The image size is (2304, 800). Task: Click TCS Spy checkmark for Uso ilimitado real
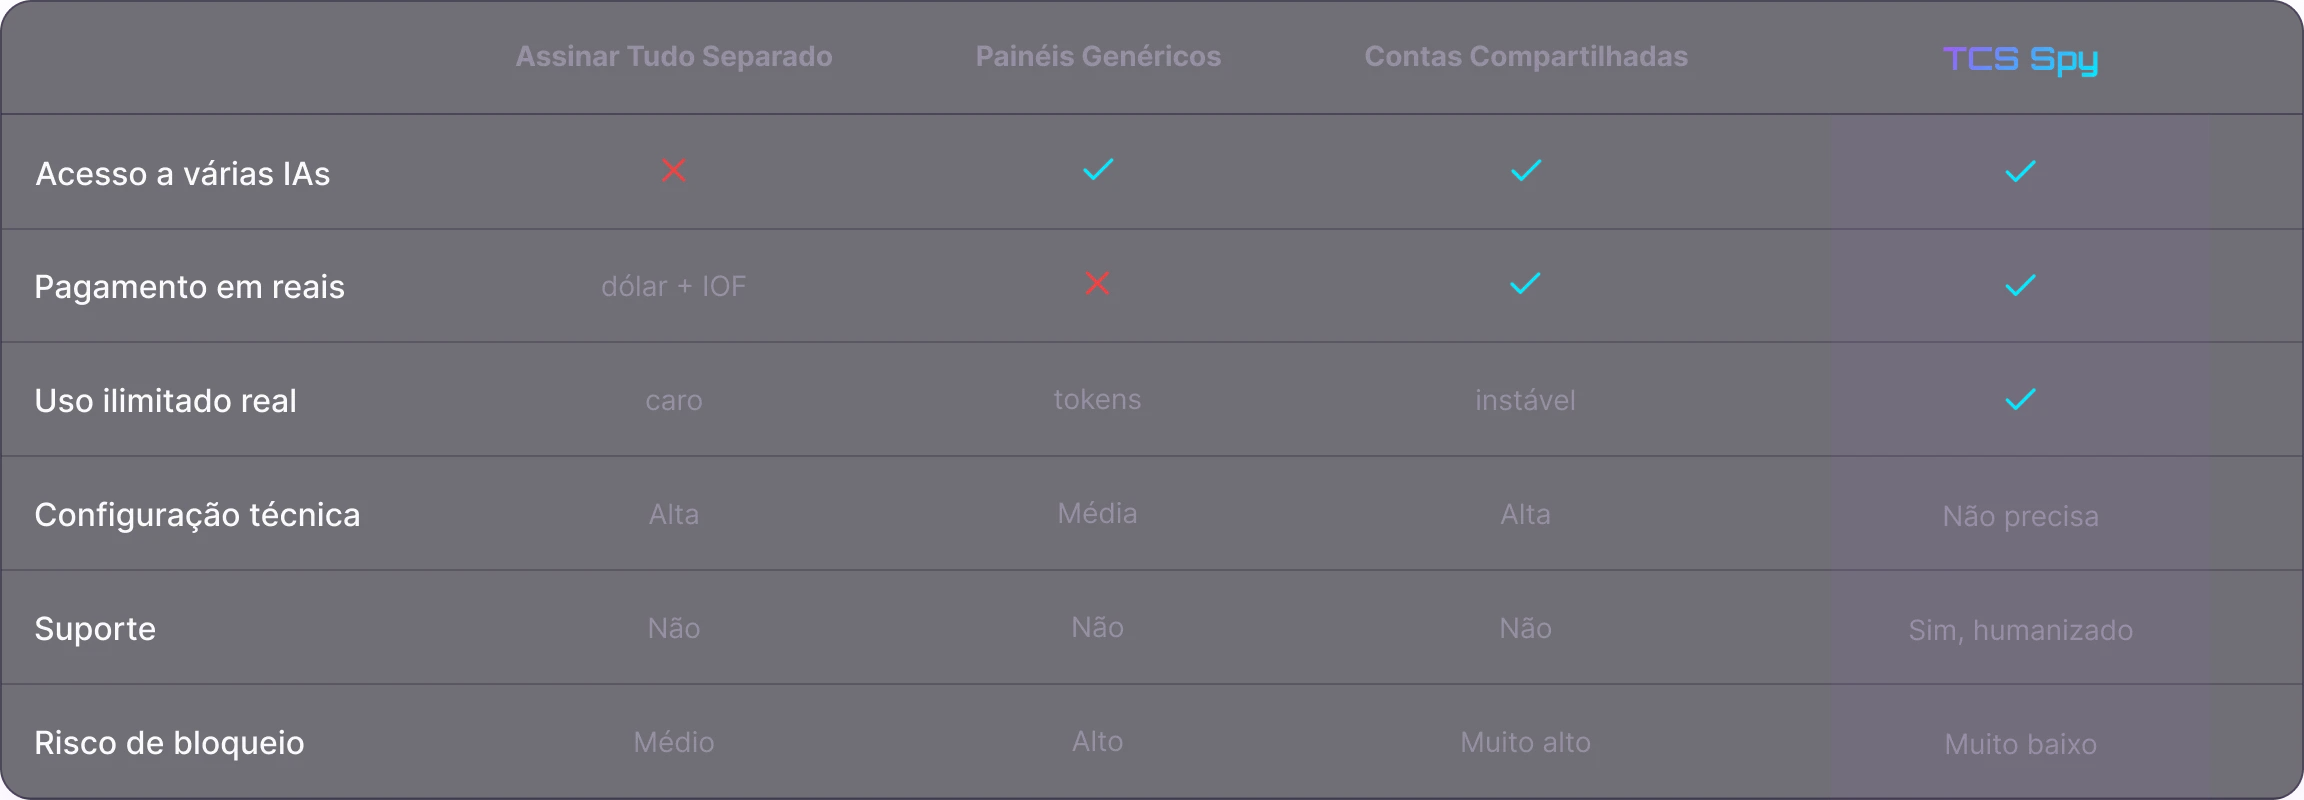[x=2020, y=400]
